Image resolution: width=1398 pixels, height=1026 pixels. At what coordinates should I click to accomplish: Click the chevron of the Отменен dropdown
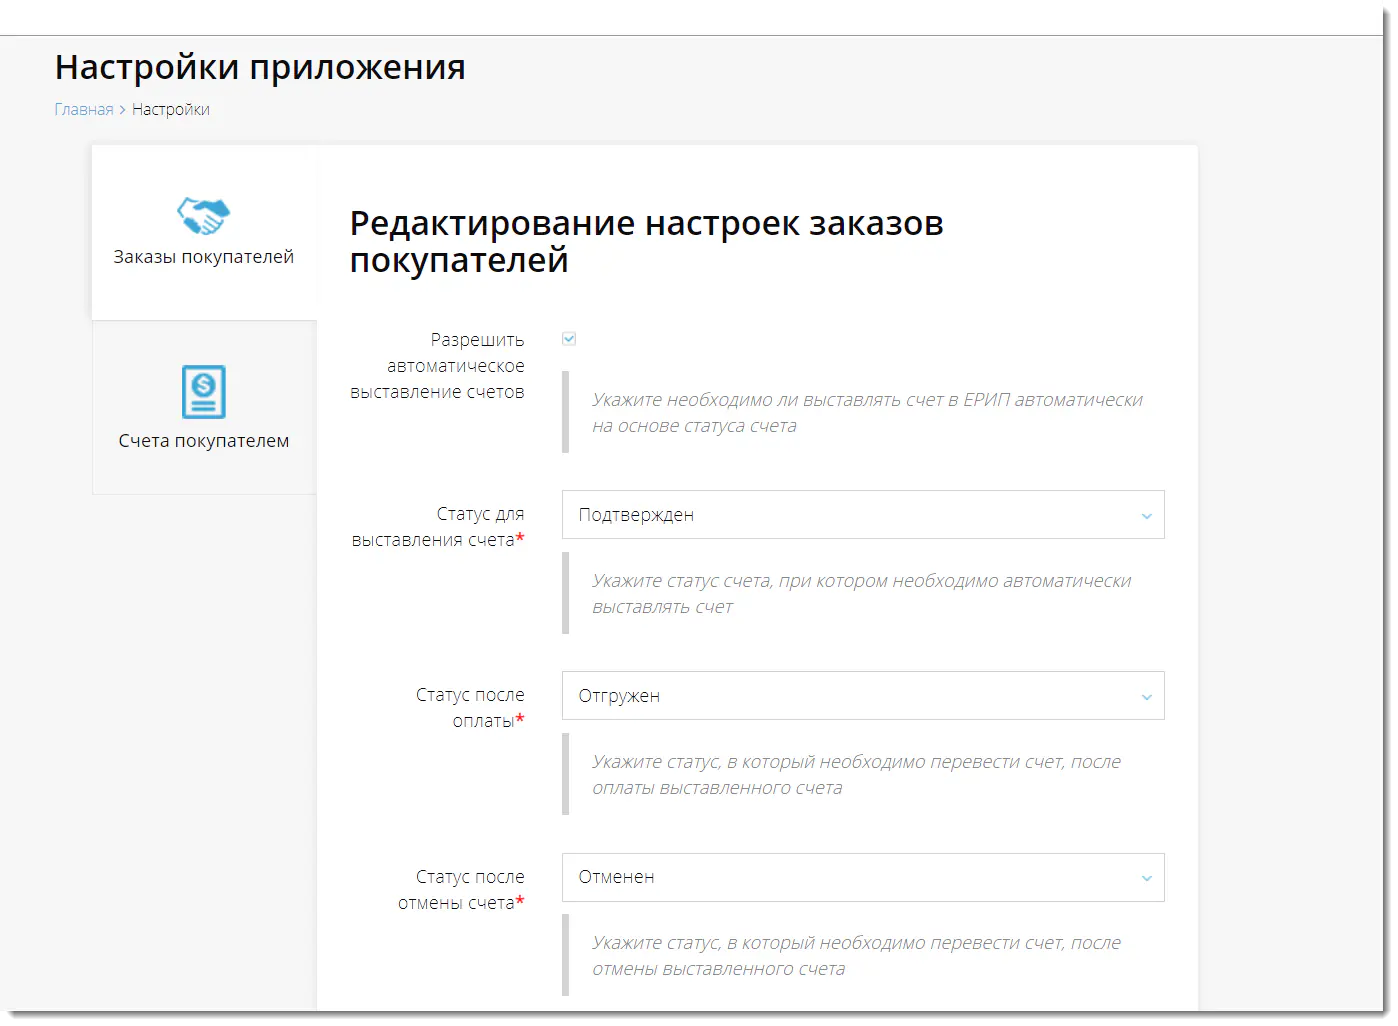1146,878
